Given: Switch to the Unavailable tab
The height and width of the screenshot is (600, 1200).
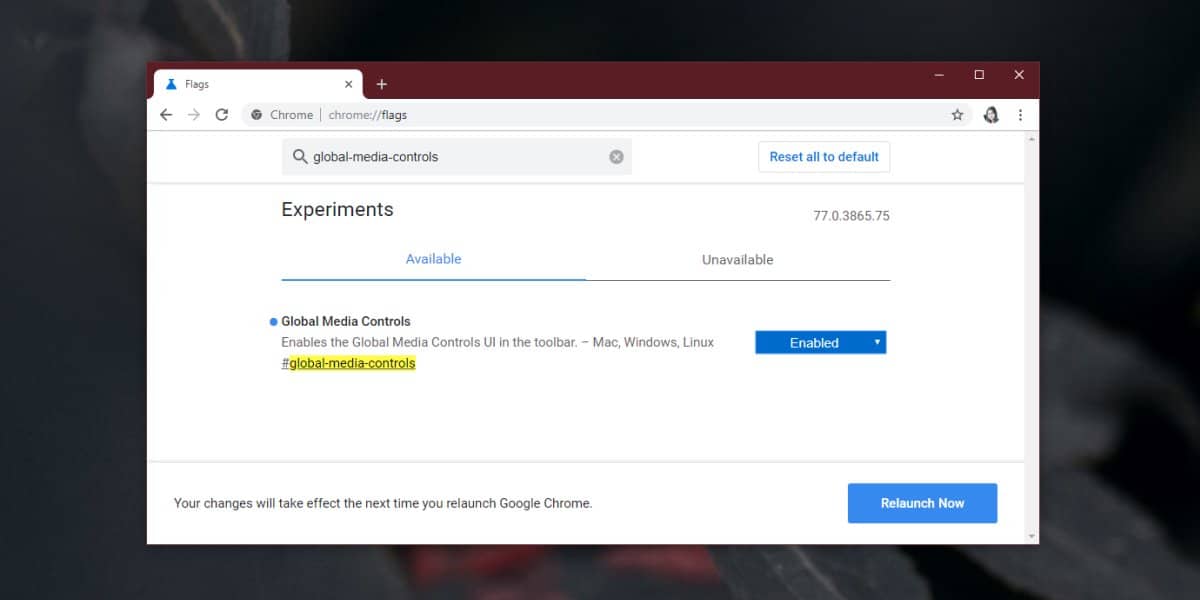Looking at the screenshot, I should (737, 260).
